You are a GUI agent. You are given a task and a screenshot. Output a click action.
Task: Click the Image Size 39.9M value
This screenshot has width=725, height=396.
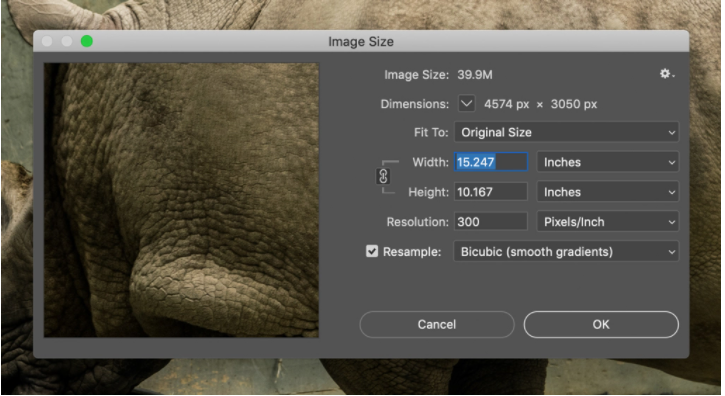pos(475,74)
